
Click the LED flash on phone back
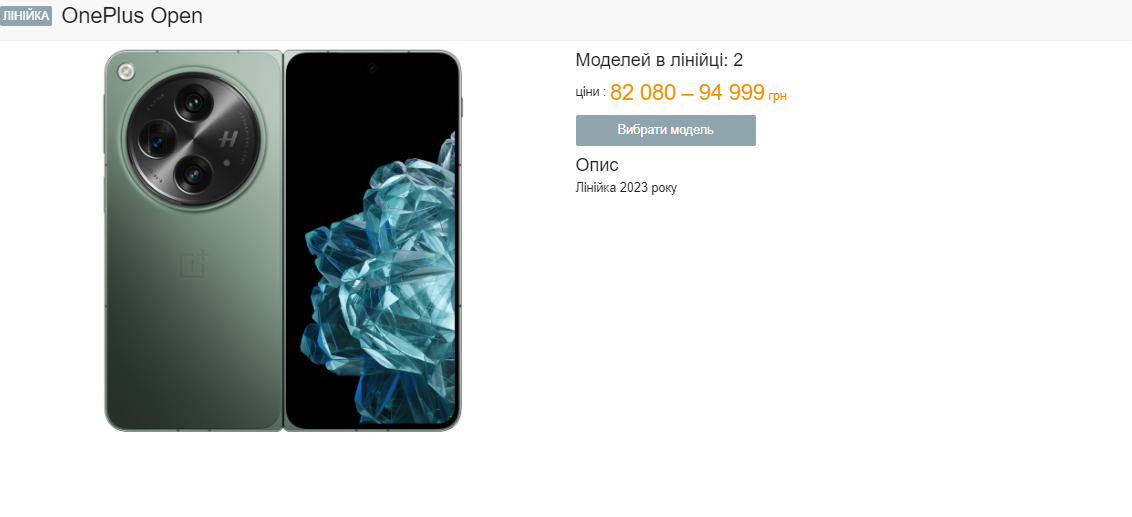pos(127,71)
